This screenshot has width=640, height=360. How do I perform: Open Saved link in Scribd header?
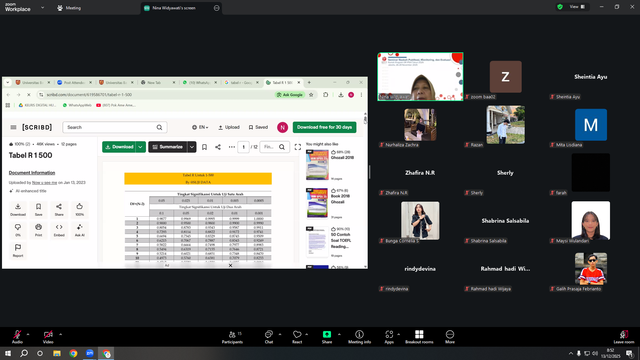point(258,127)
